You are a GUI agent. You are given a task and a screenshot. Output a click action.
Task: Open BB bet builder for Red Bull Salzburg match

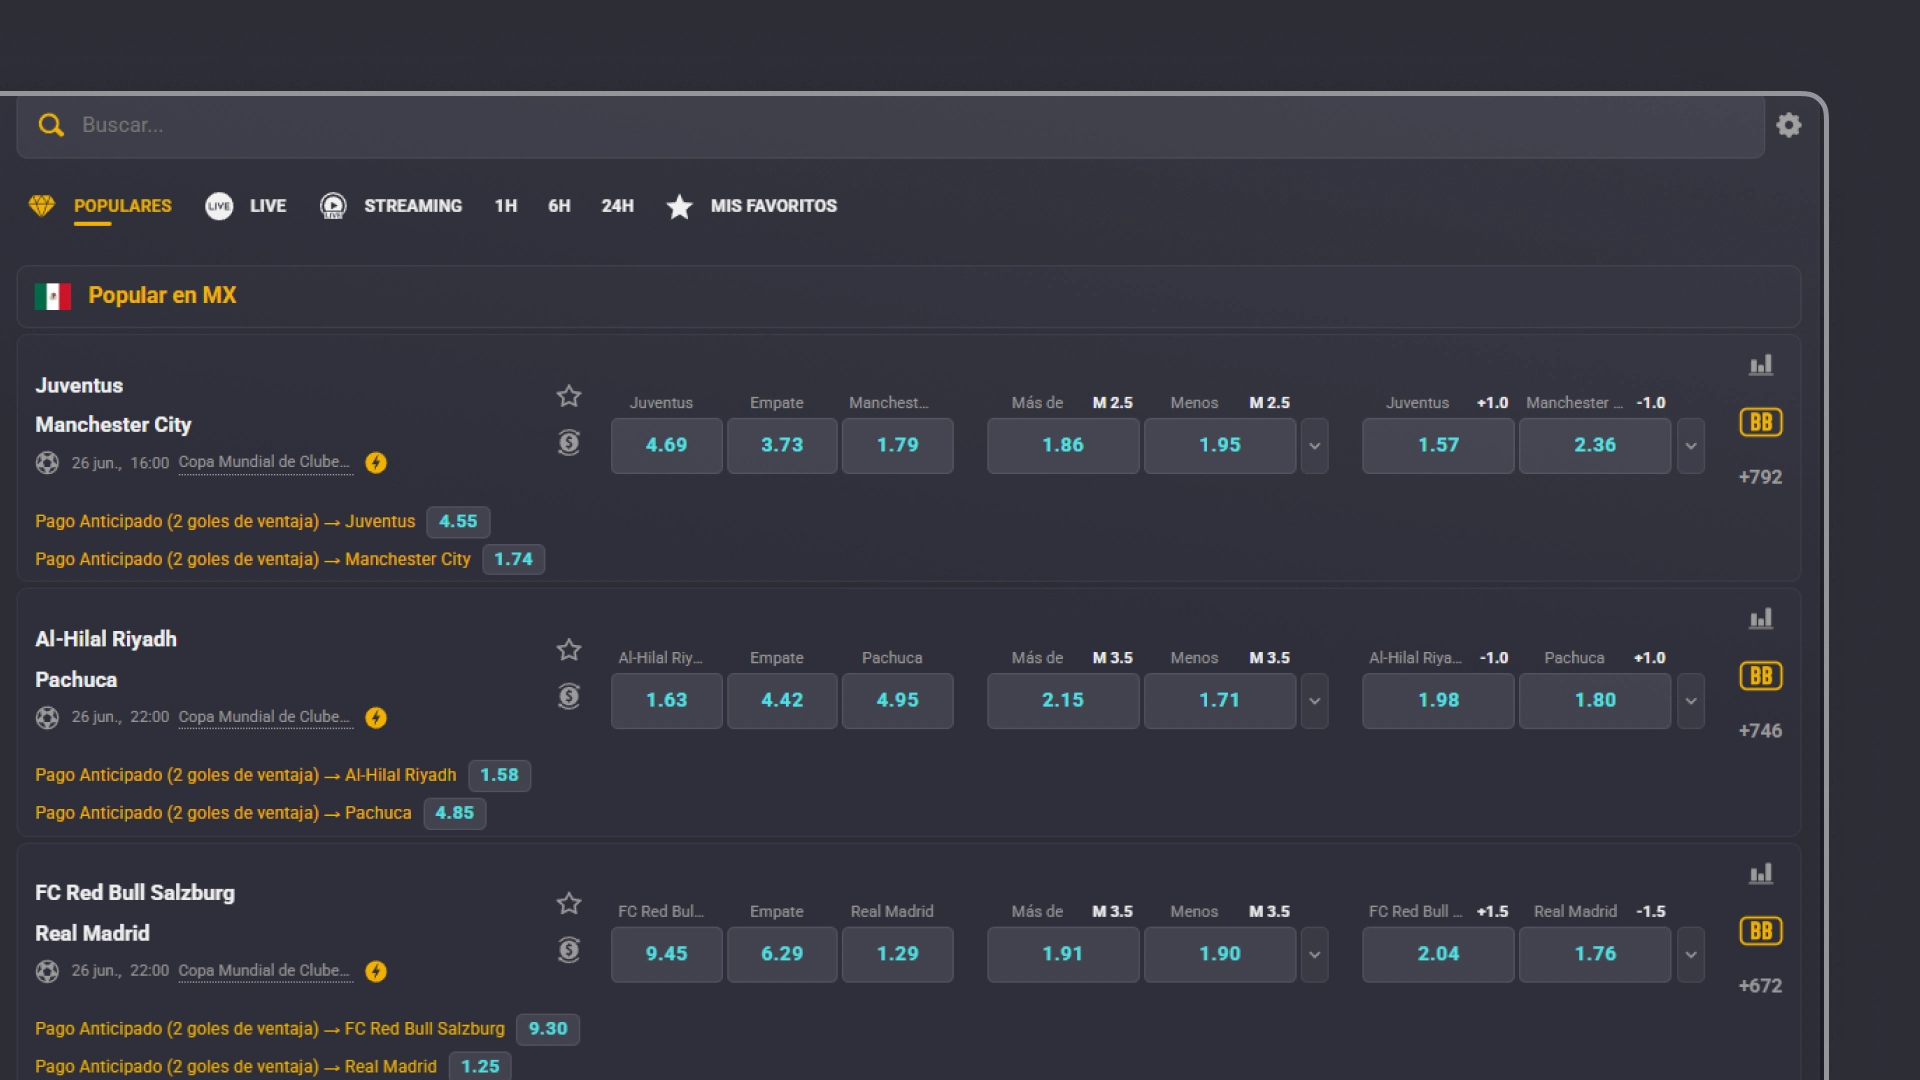pos(1760,931)
